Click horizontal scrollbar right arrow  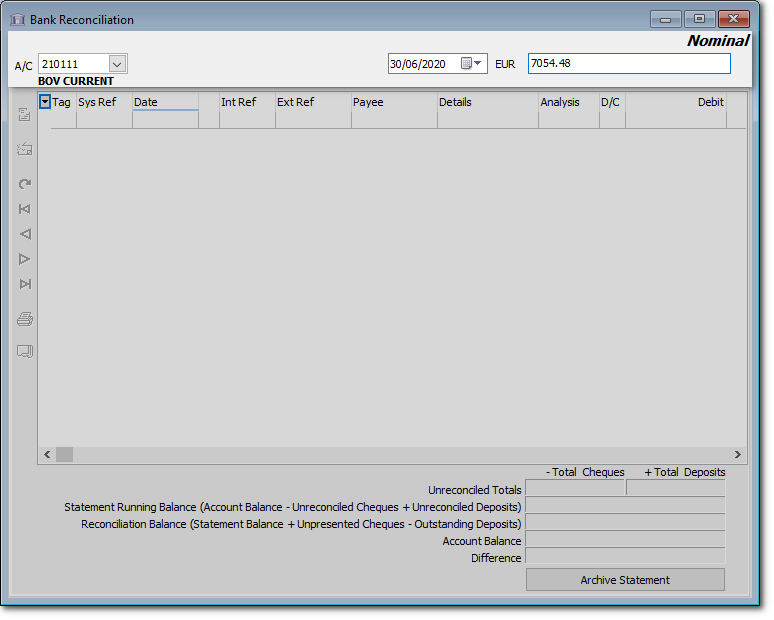pos(737,455)
